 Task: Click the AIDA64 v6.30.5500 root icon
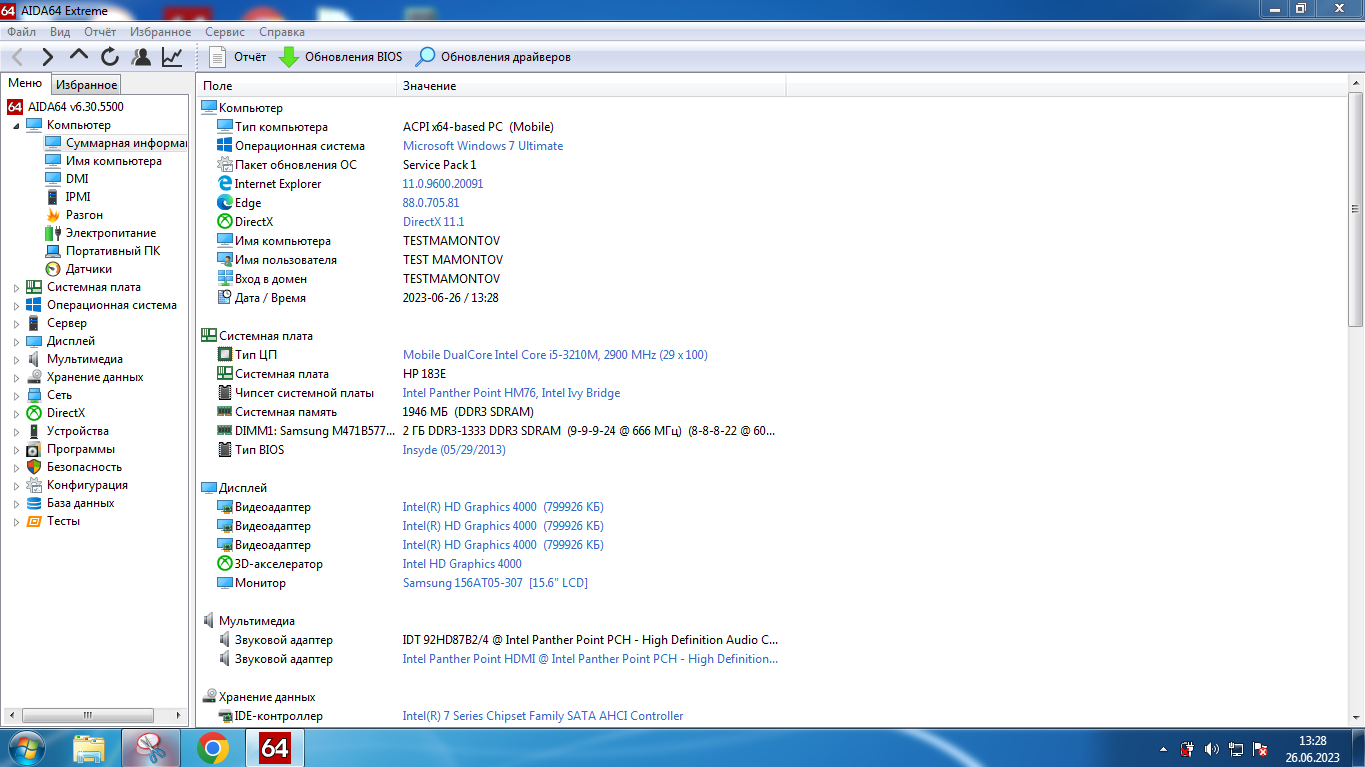(15, 106)
